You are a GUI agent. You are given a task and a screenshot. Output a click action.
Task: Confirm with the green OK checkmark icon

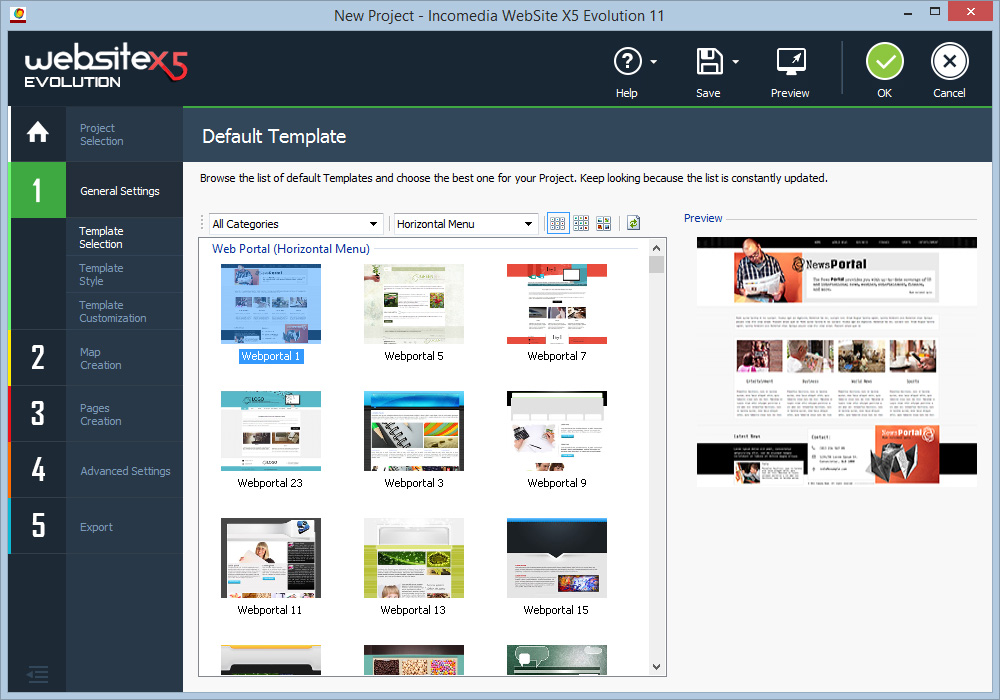pyautogui.click(x=884, y=62)
